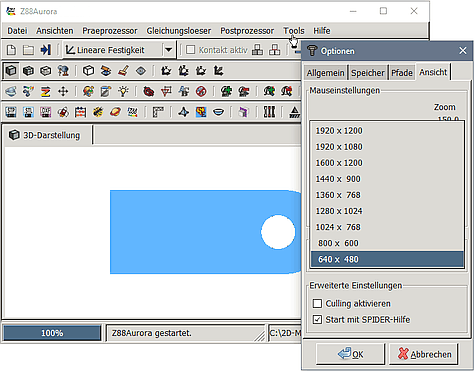Image resolution: width=474 pixels, height=371 pixels.
Task: Choose resolution 800 x 600
Action: (x=387, y=243)
